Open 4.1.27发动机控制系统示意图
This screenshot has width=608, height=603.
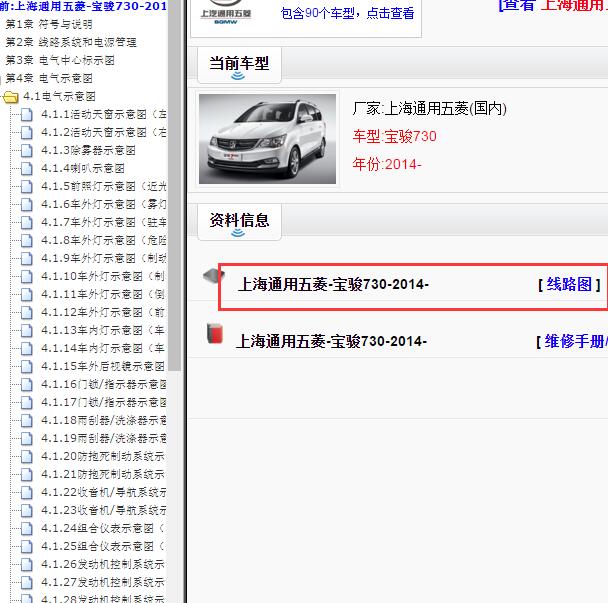103,582
